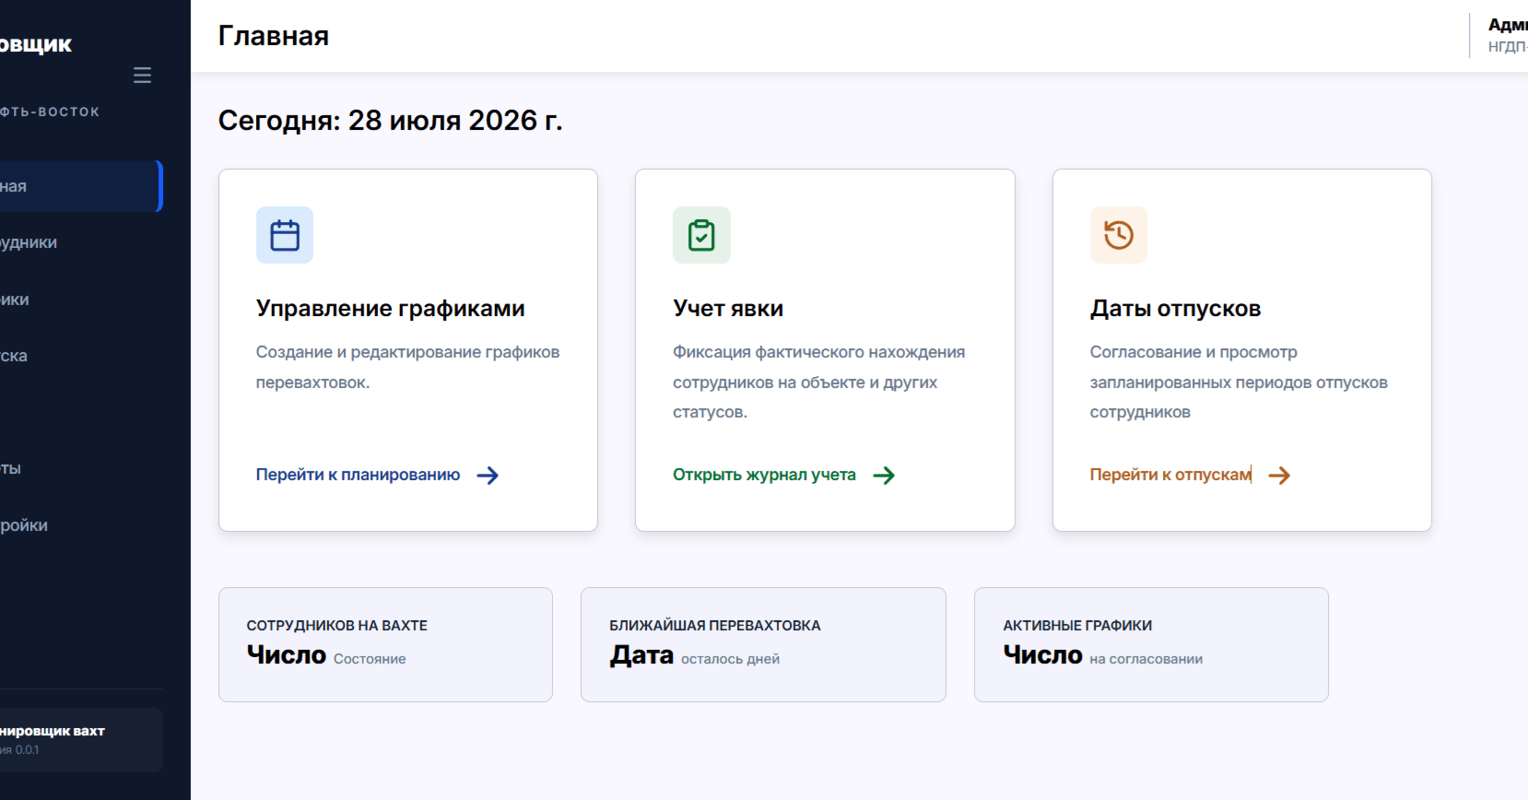1528x800 pixels.
Task: Click the sidebar footer name ending in "нировщик вахт"
Action: pyautogui.click(x=52, y=731)
